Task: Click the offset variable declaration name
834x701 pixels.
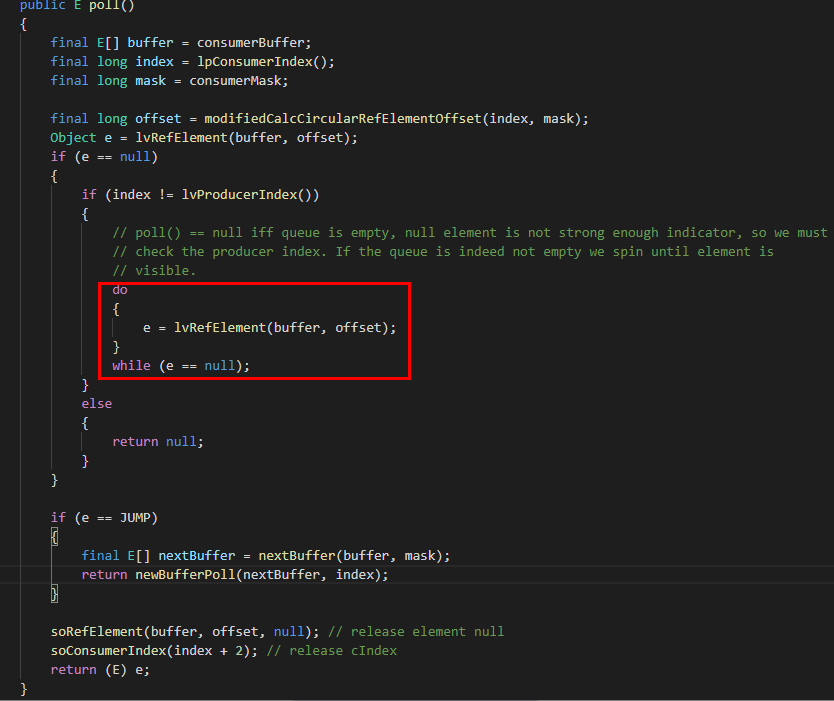Action: click(158, 119)
